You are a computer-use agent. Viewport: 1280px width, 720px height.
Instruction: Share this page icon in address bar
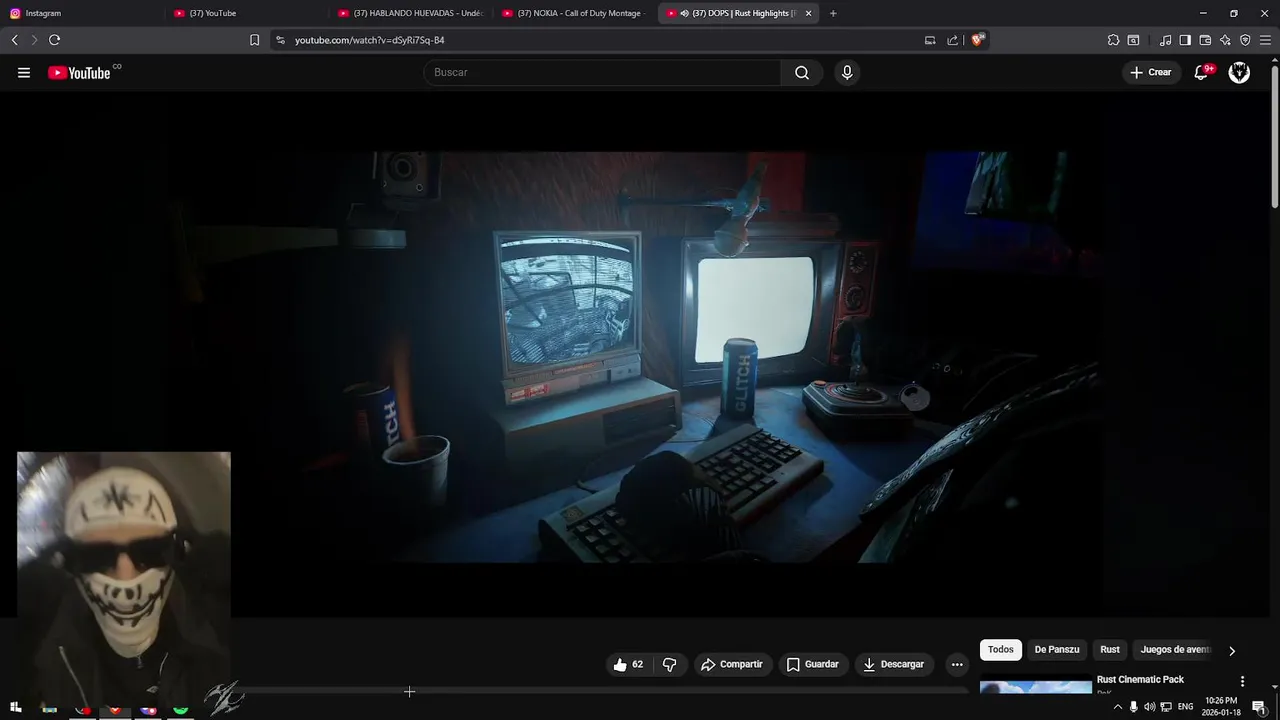click(x=953, y=40)
